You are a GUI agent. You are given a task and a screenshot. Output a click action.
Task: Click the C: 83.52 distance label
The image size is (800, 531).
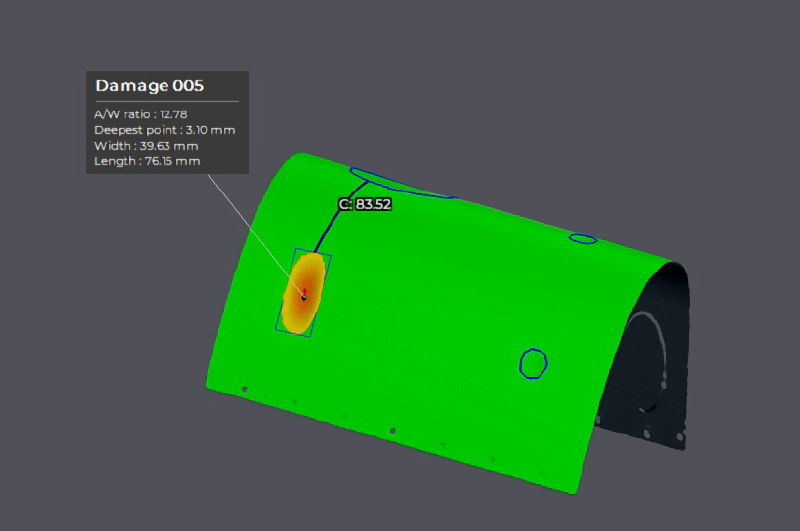click(x=365, y=204)
